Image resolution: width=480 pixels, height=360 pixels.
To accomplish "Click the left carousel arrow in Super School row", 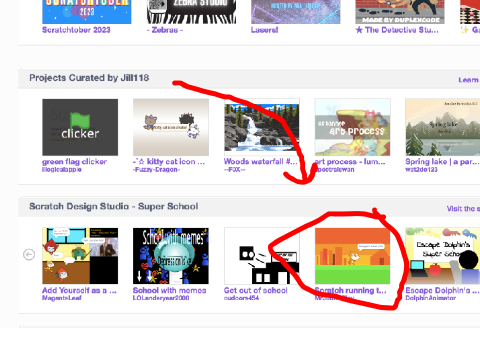I will point(29,255).
